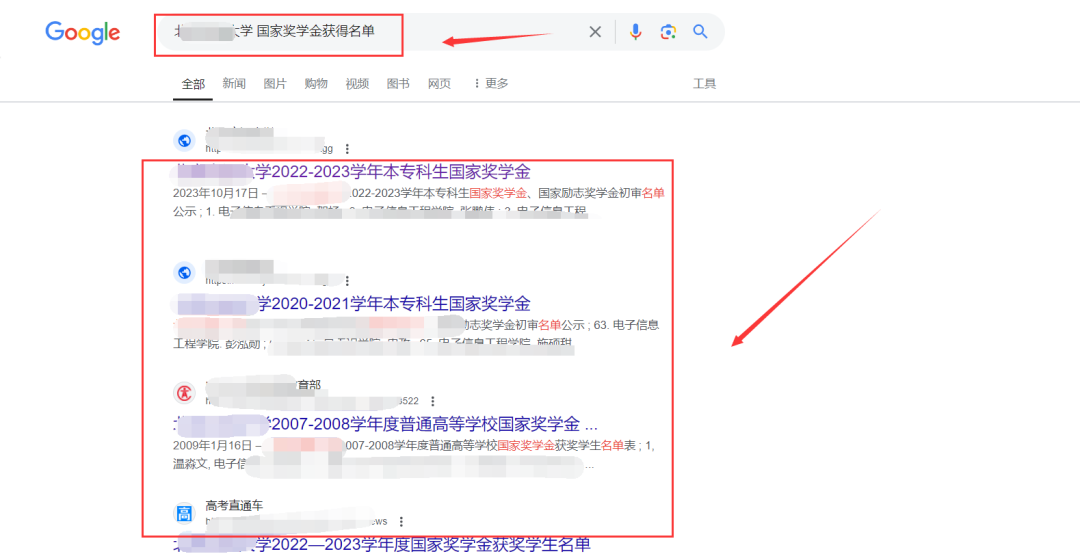Start voice search with the microphone icon

point(635,32)
